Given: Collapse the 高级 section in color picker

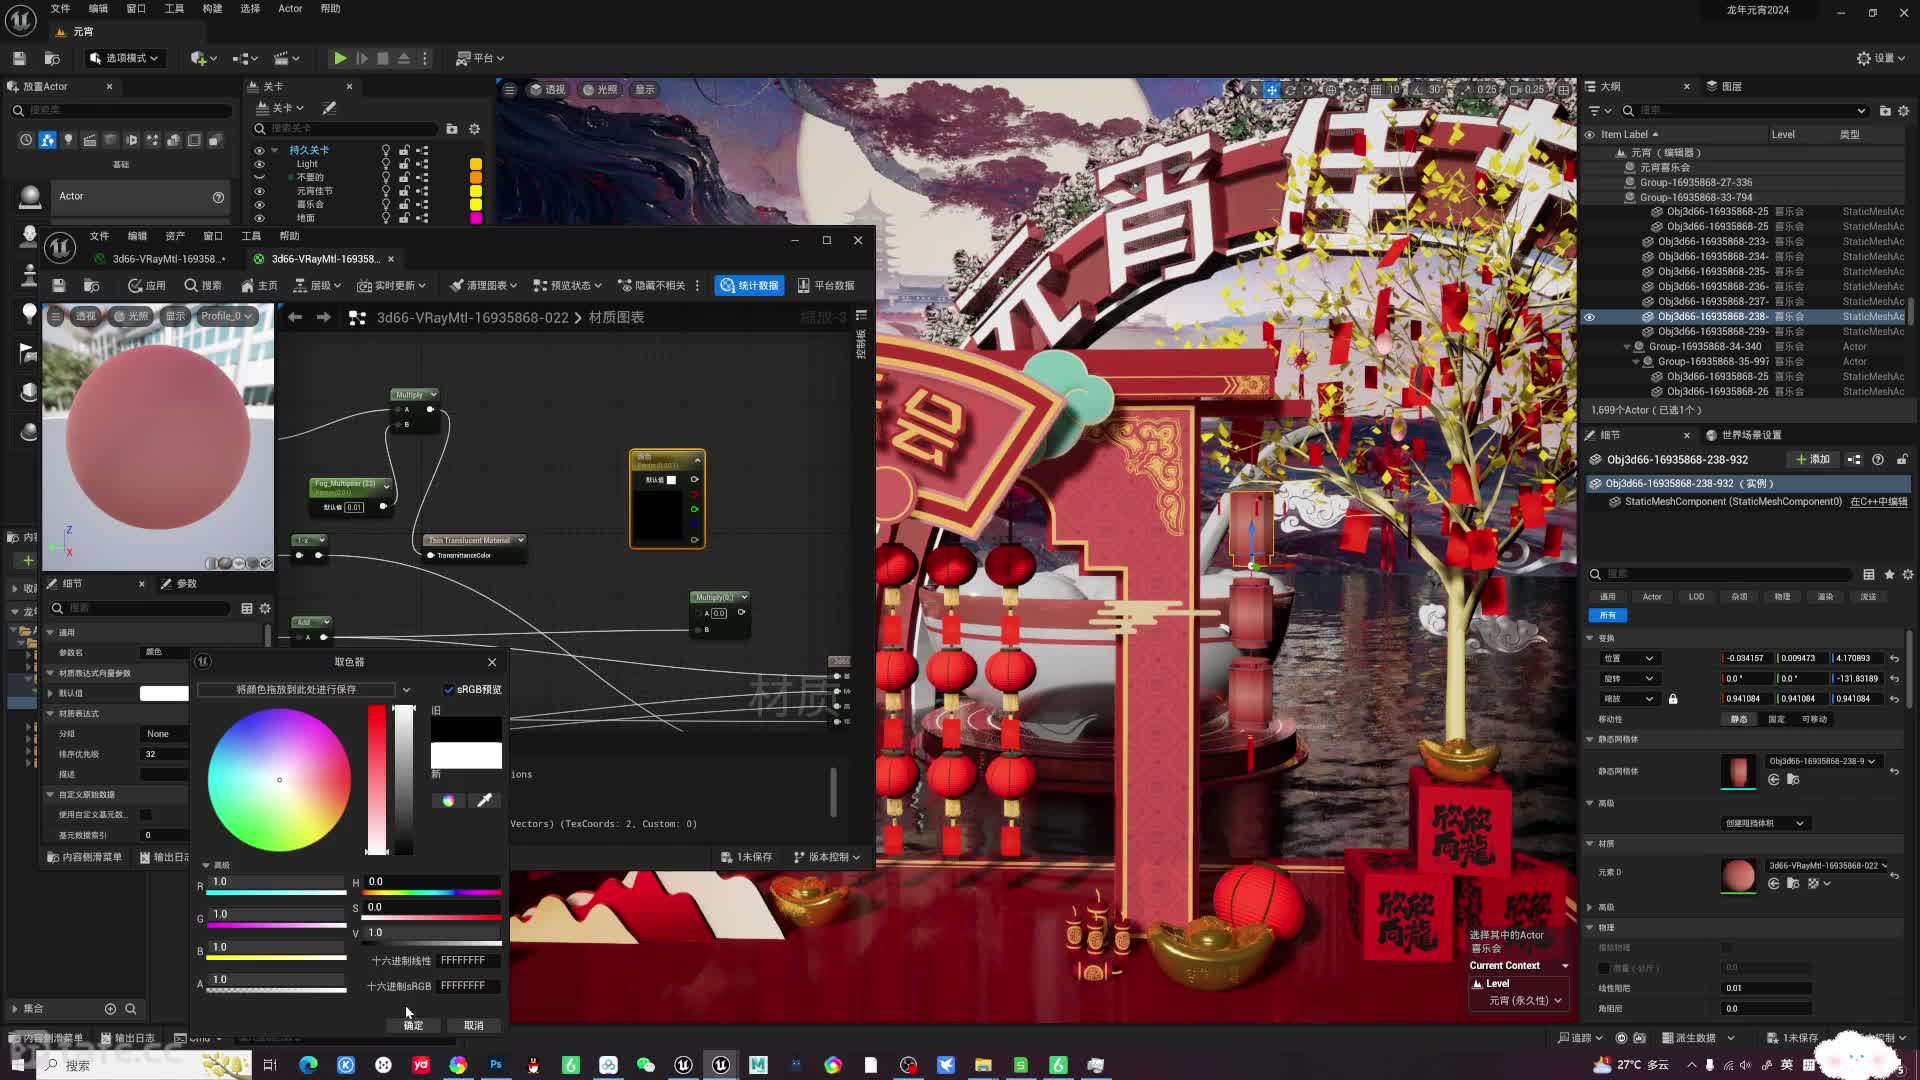Looking at the screenshot, I should pos(206,865).
